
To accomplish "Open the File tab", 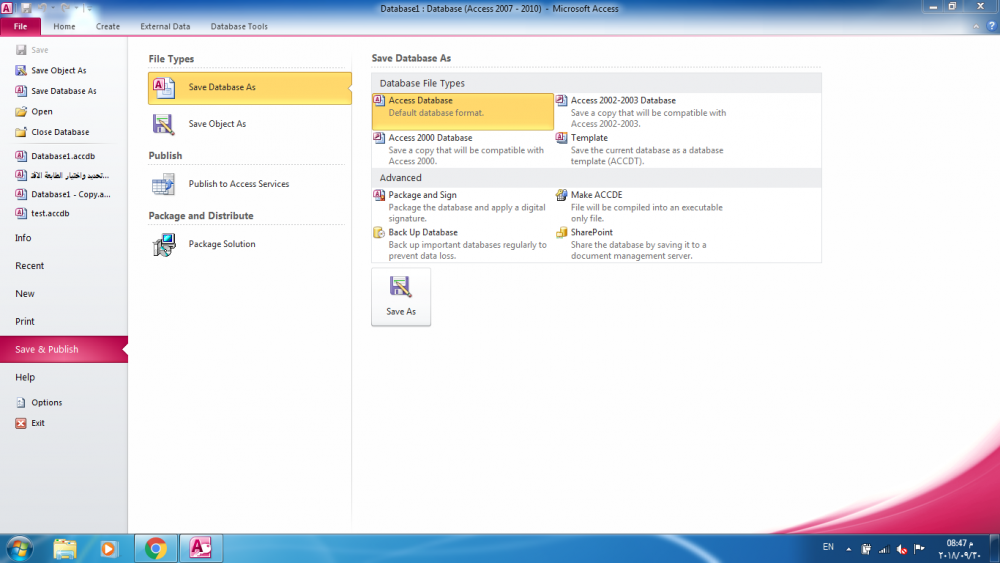I will pos(20,26).
